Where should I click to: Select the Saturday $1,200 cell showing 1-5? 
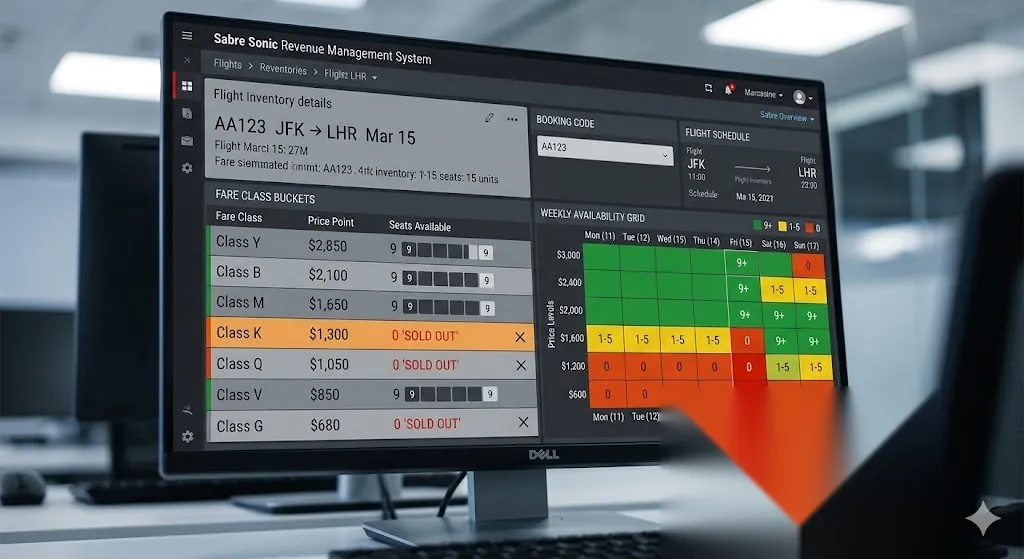click(x=782, y=368)
